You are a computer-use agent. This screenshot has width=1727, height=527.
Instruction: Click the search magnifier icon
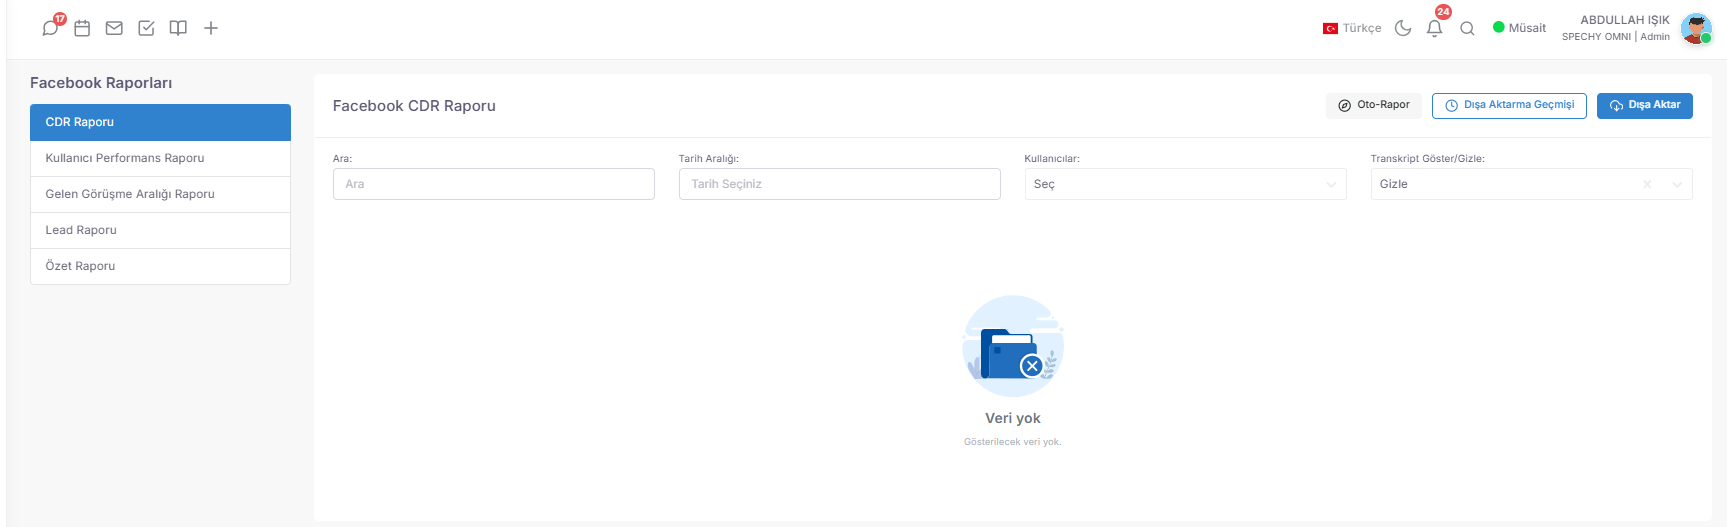pyautogui.click(x=1467, y=28)
